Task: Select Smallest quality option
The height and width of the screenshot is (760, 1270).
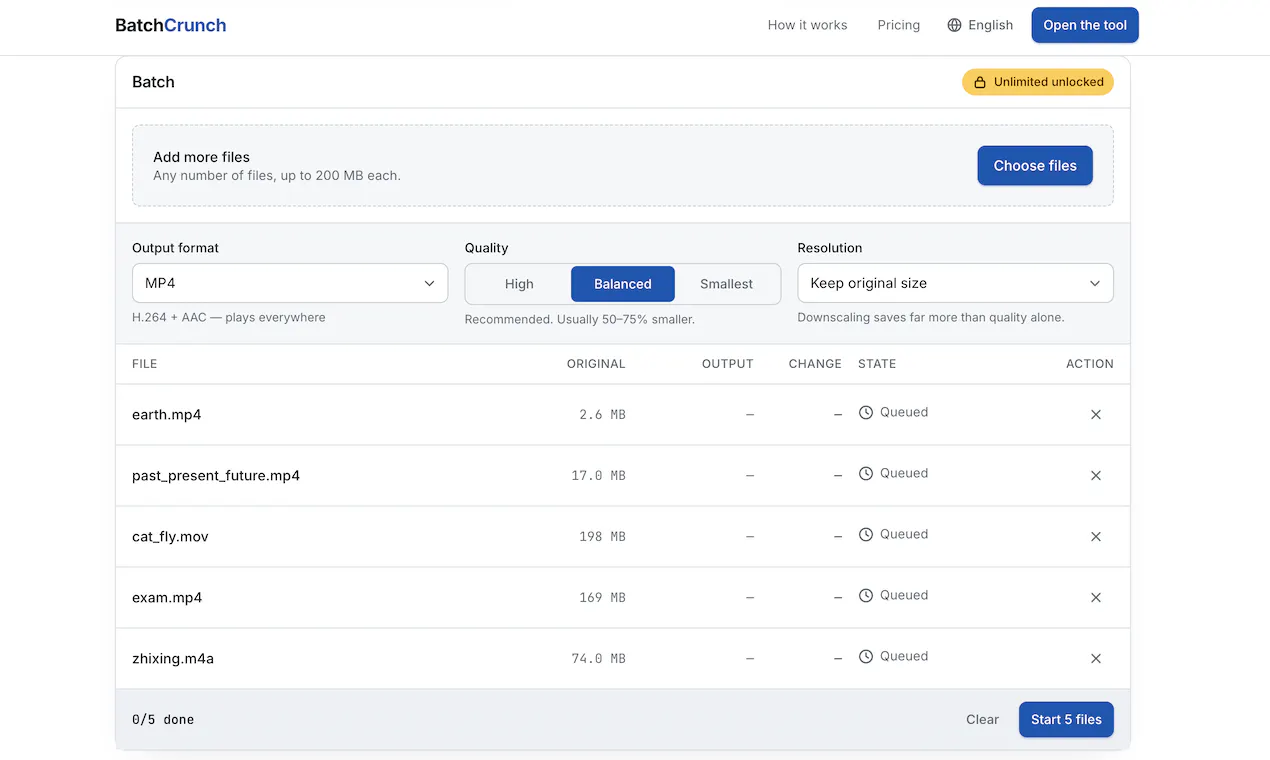Action: click(x=726, y=284)
